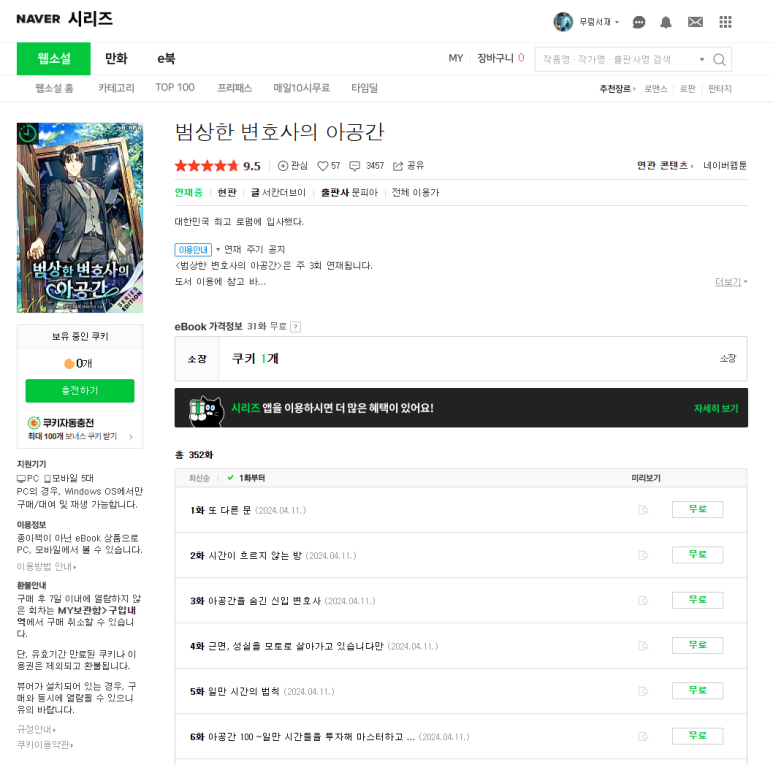
Task: Click 무료 button for episode 3화
Action: point(697,600)
